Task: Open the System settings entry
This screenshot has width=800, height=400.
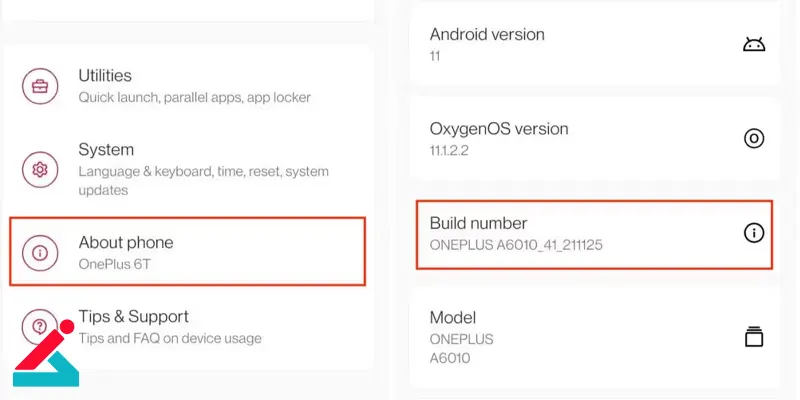Action: click(x=106, y=150)
